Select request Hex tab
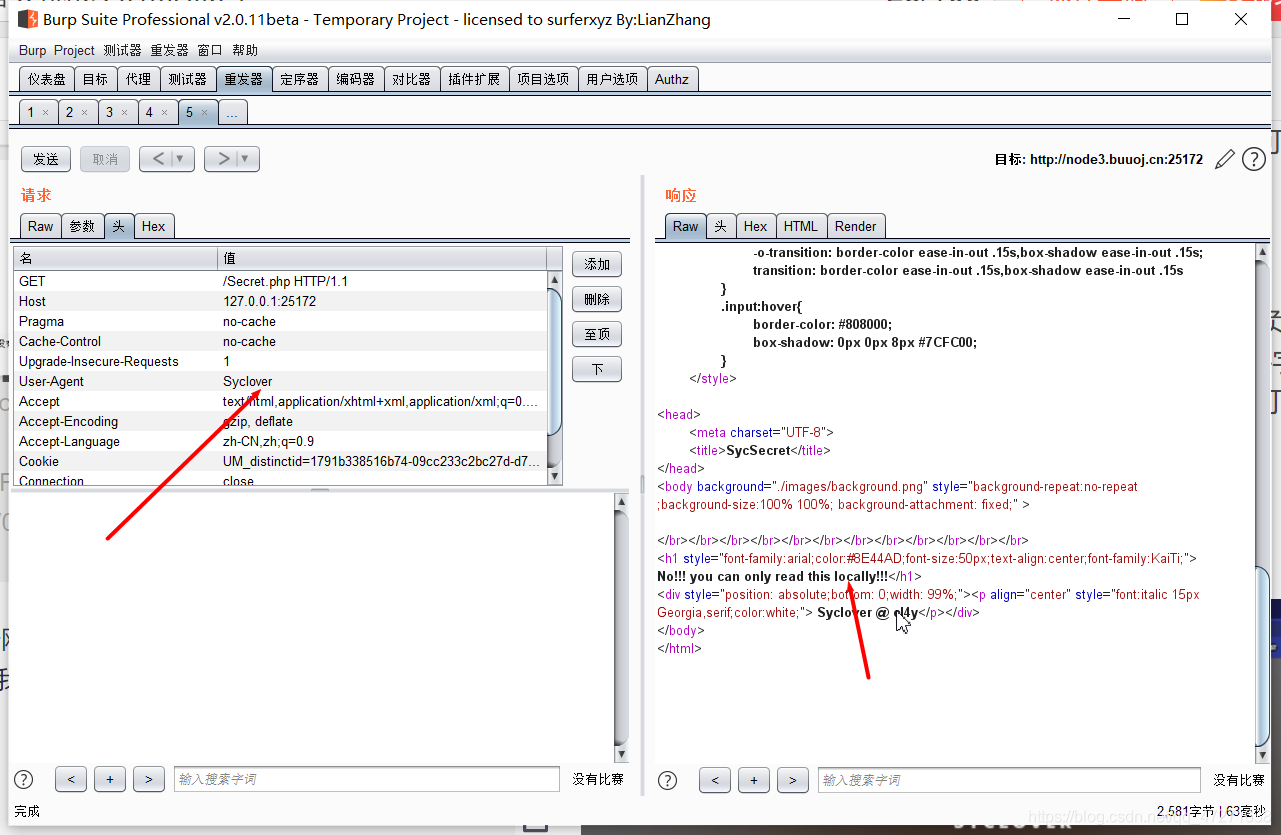The width and height of the screenshot is (1281, 835). (154, 226)
